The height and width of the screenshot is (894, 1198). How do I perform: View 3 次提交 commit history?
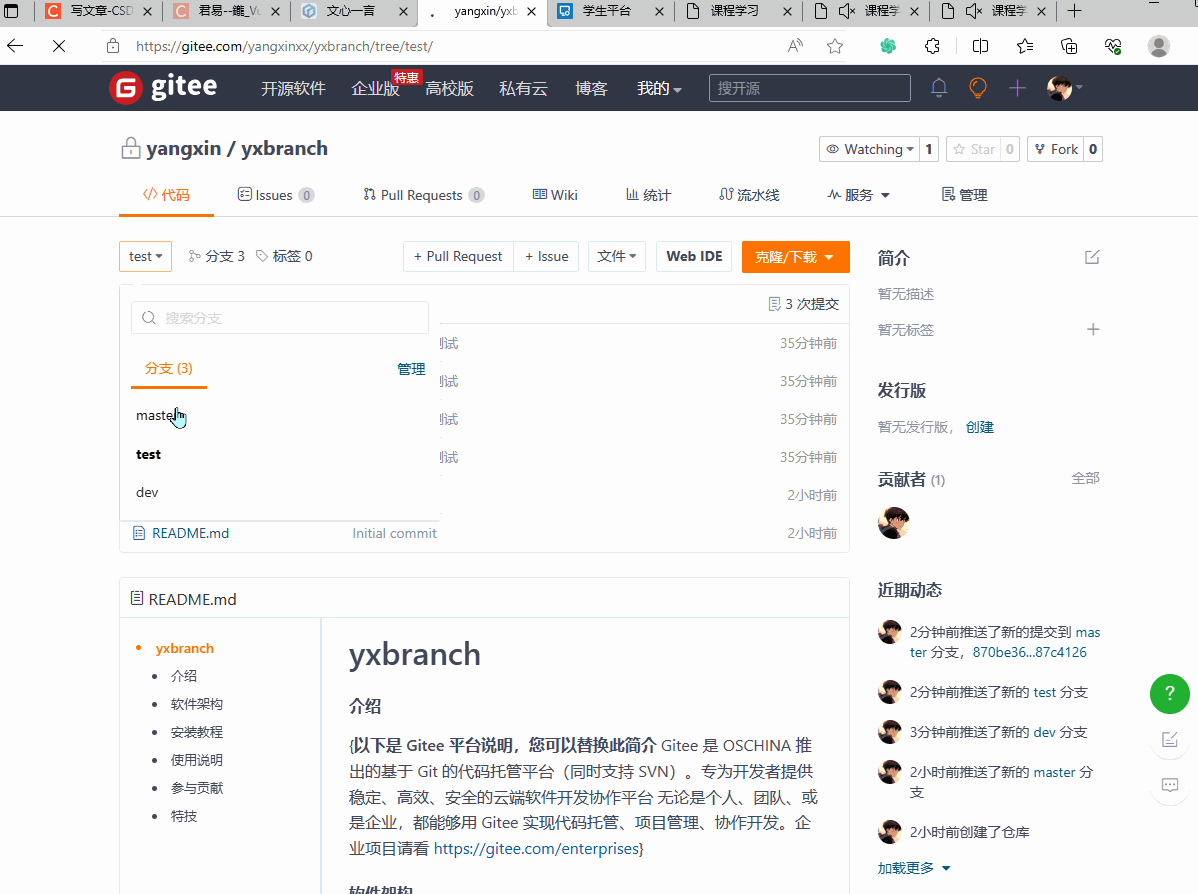click(x=804, y=304)
